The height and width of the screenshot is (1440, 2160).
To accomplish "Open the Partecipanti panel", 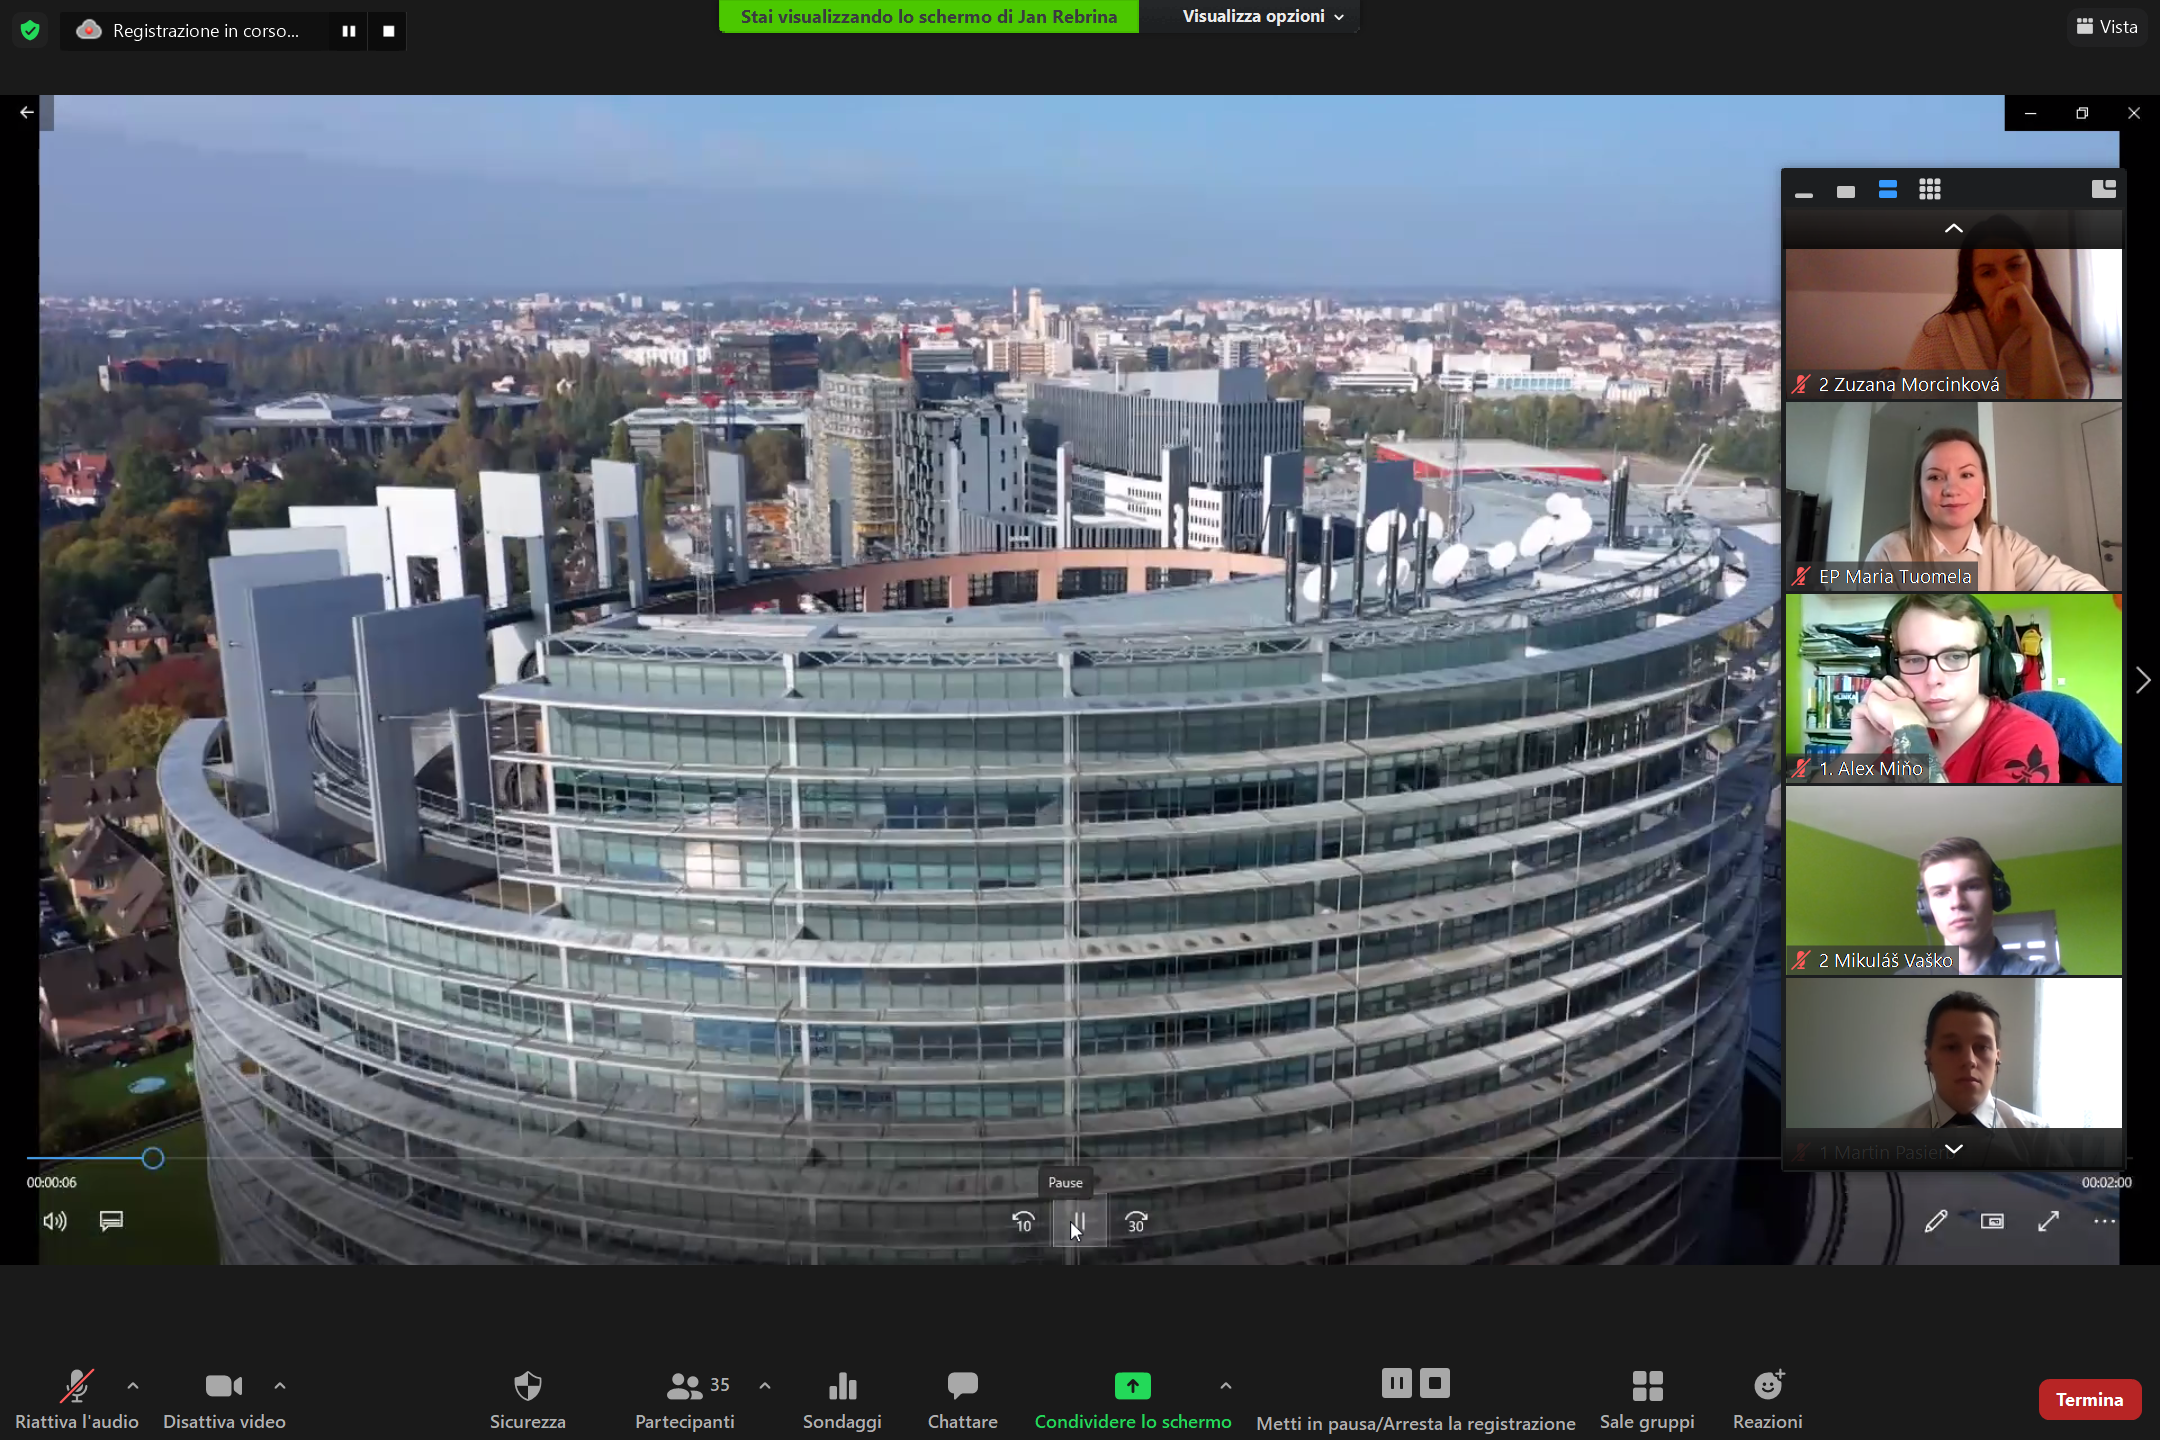I will click(x=685, y=1400).
